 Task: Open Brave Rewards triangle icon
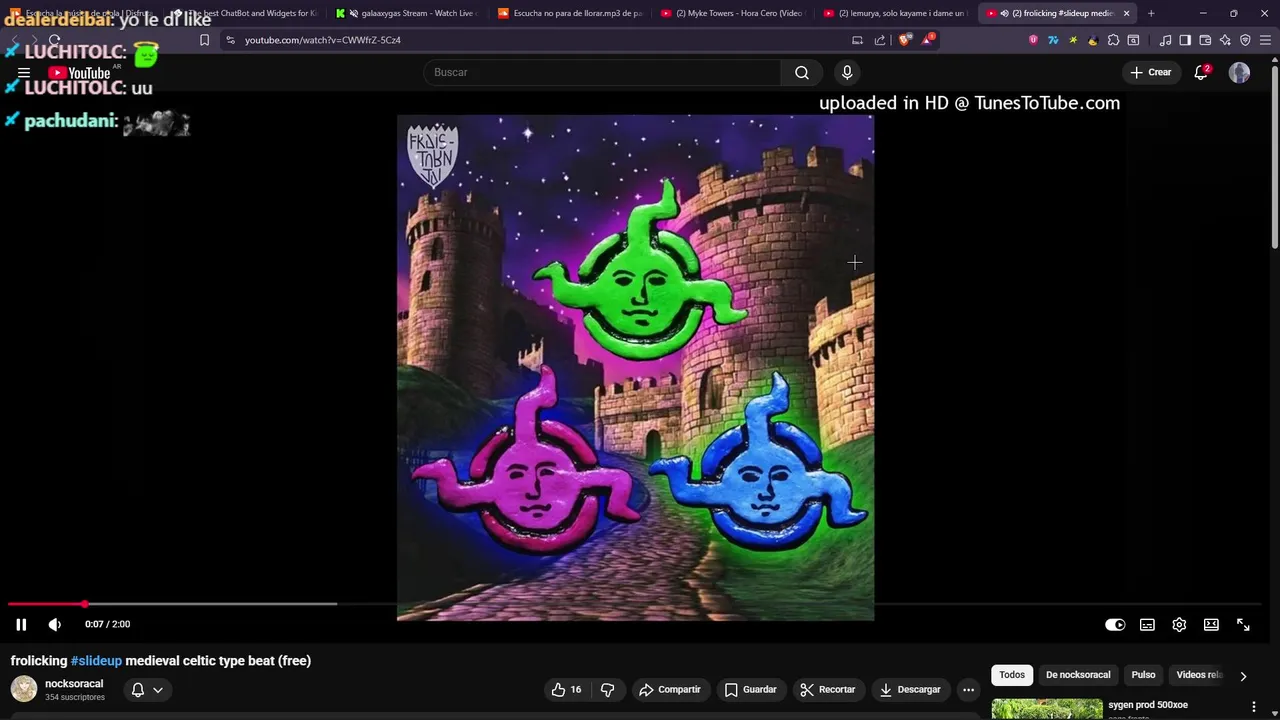click(x=928, y=40)
